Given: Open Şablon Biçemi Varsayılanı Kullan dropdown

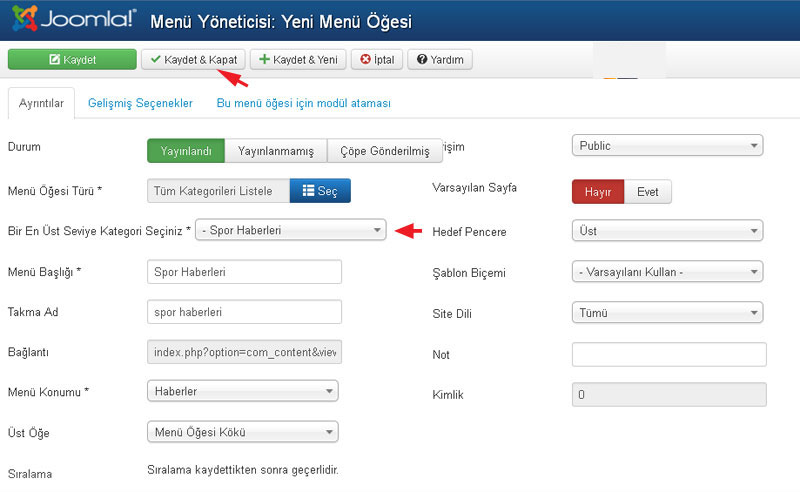Looking at the screenshot, I should point(667,272).
